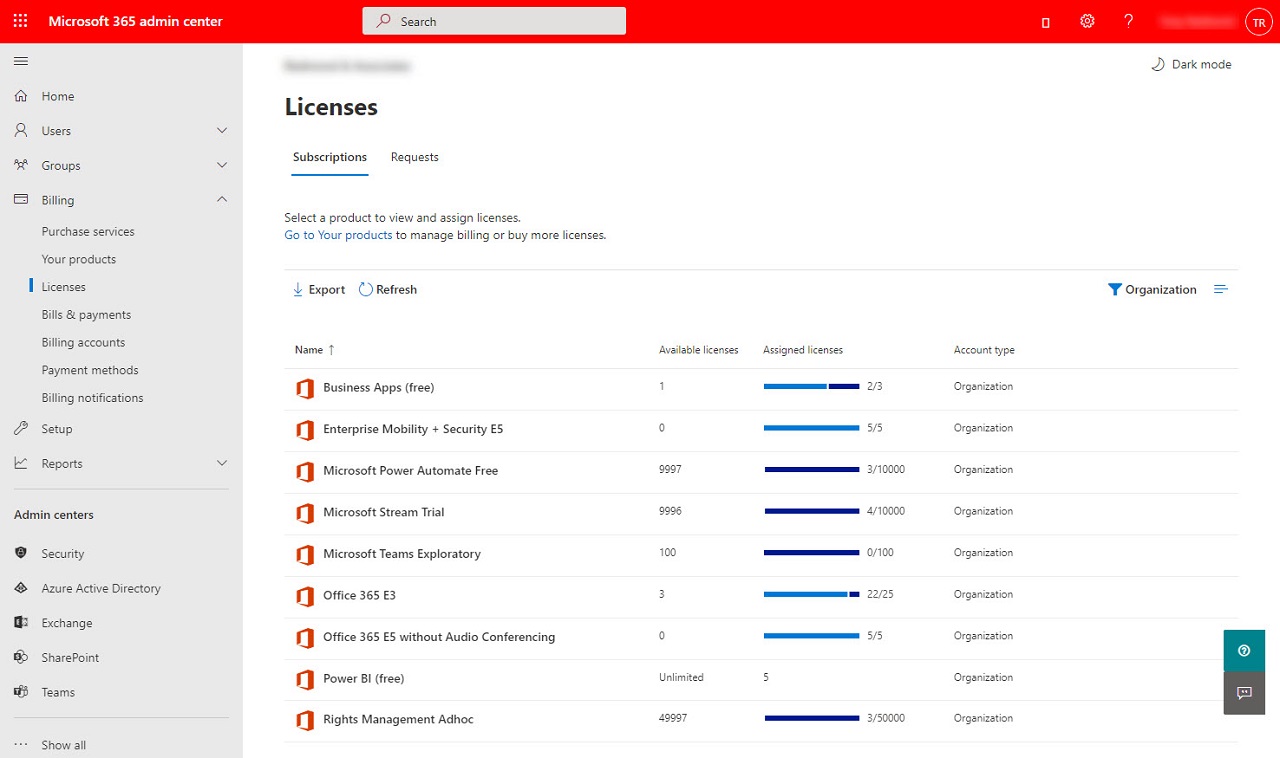Click the 9997 available licenses value
Image resolution: width=1280 pixels, height=758 pixels.
pyautogui.click(x=670, y=469)
